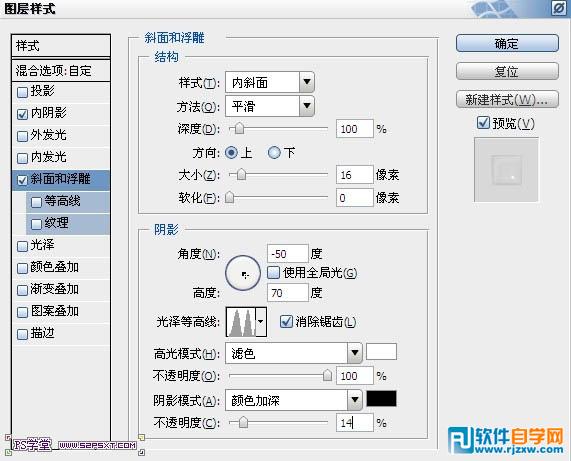Open the 样式 style dropdown 内斜面
The height and width of the screenshot is (461, 571).
tap(270, 82)
